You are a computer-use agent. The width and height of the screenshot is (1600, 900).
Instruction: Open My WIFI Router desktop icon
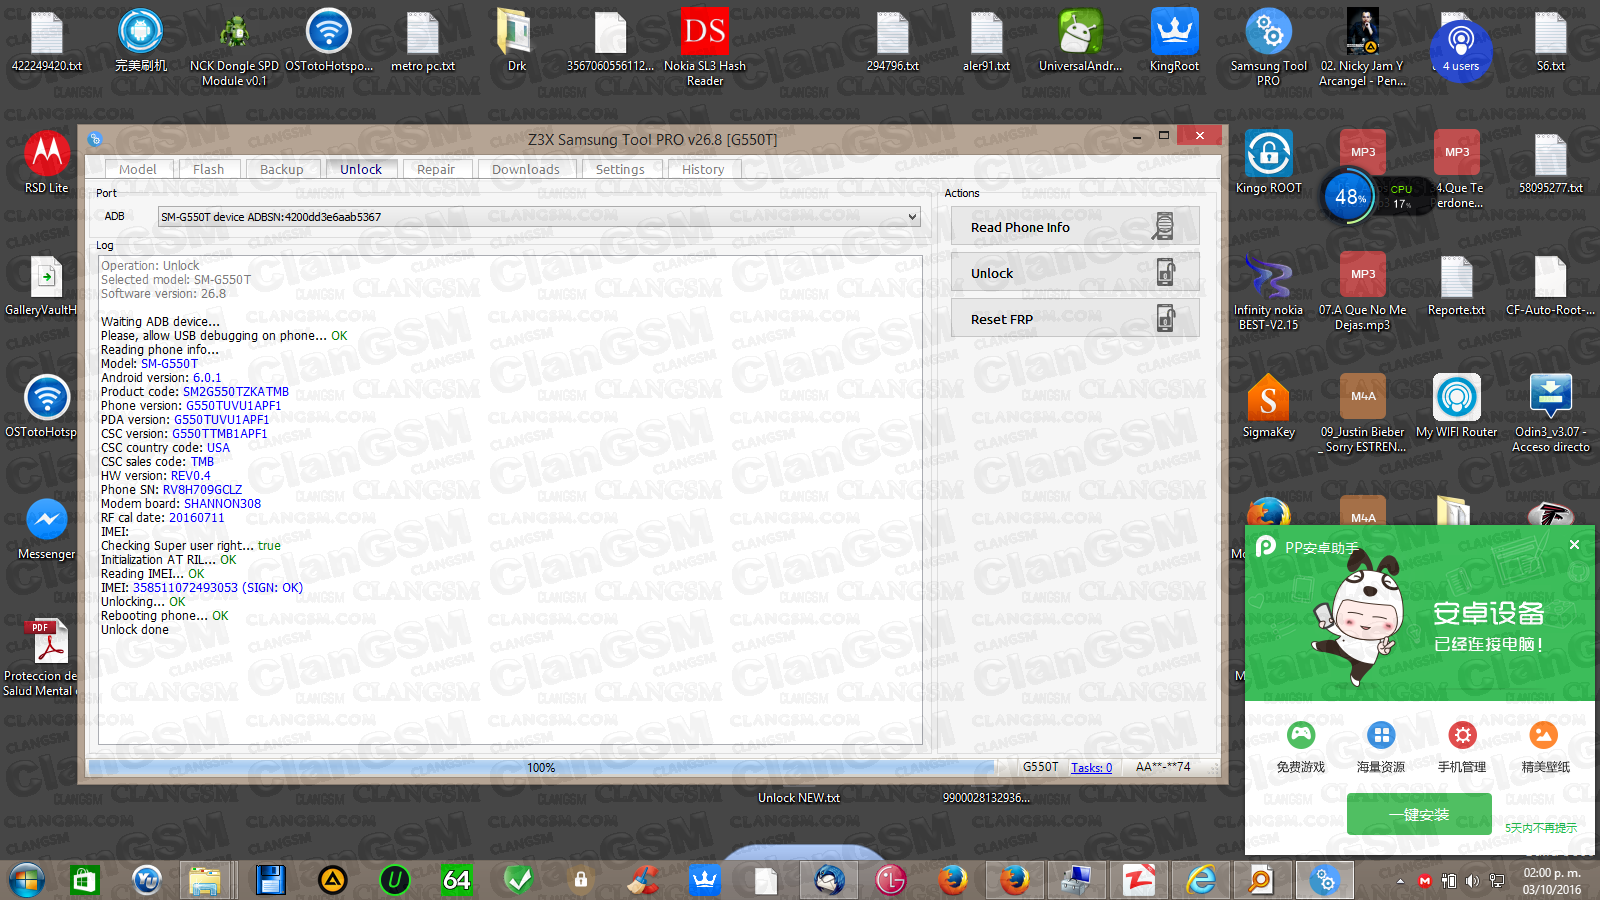click(1456, 407)
